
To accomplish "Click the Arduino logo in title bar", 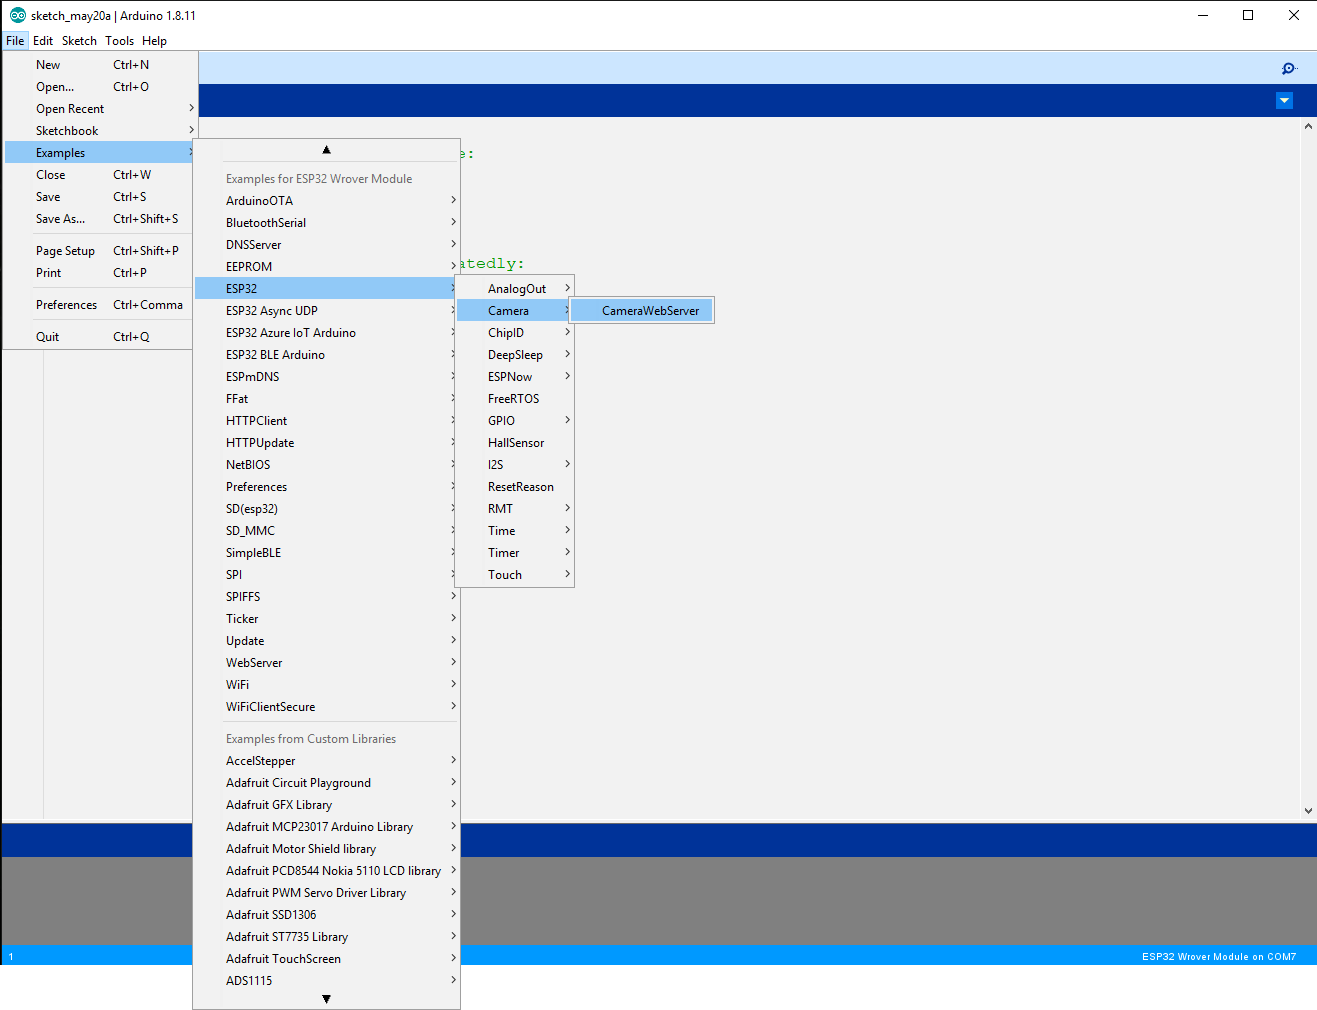I will (x=17, y=15).
